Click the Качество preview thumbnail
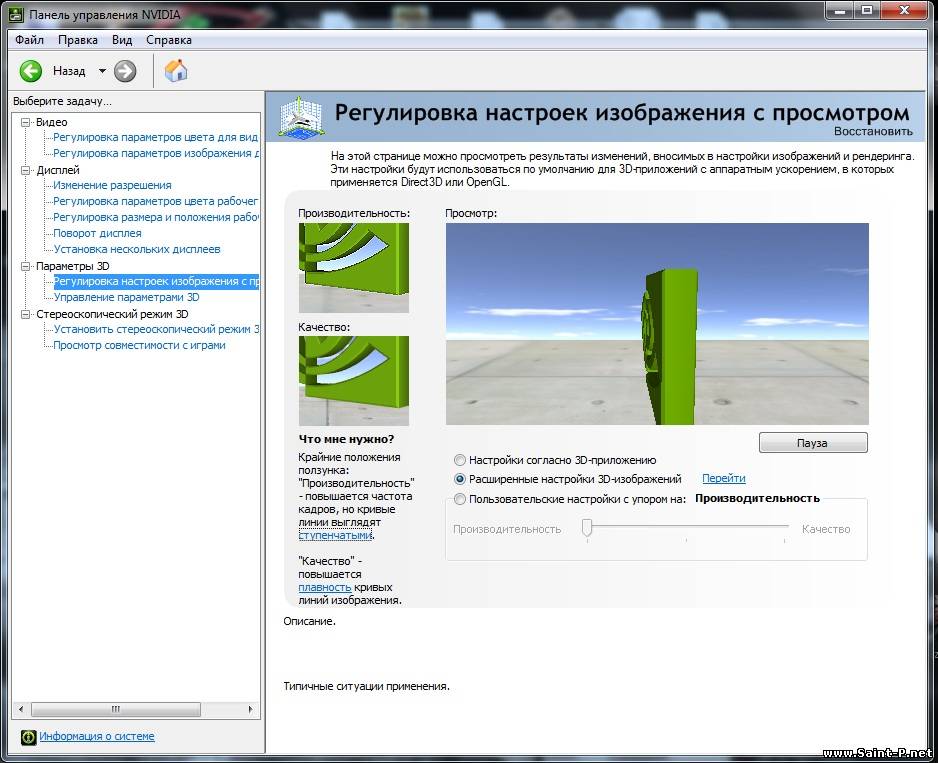The height and width of the screenshot is (763, 938). [354, 381]
